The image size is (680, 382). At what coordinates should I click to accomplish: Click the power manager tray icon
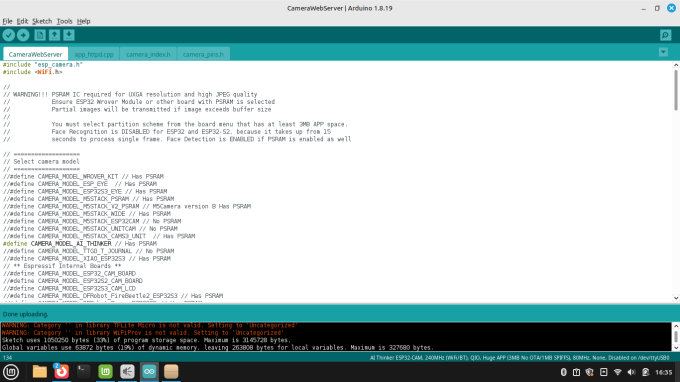click(x=645, y=372)
